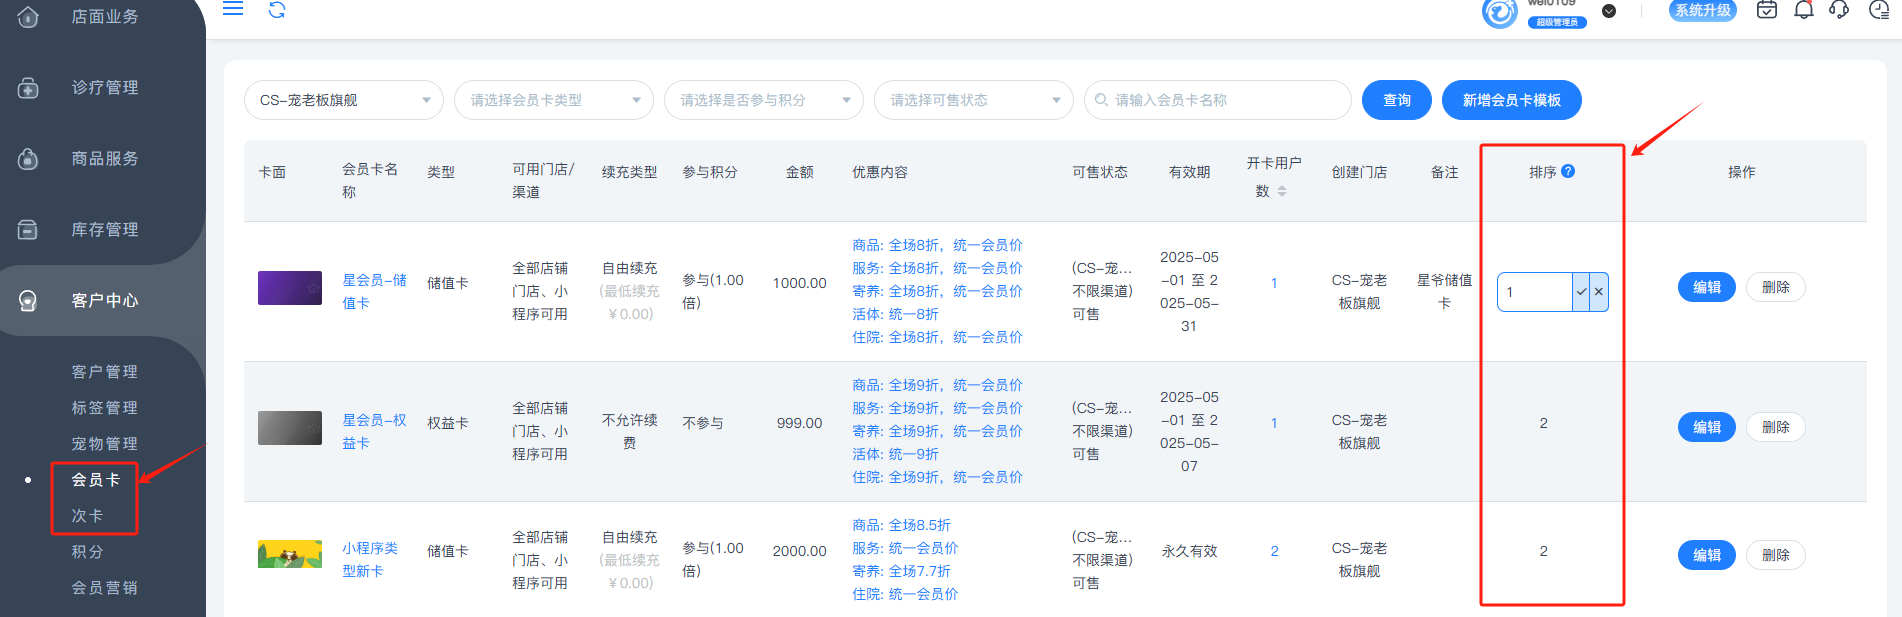
Task: Focus the 请输入会员卡名称 search field
Action: point(1217,100)
